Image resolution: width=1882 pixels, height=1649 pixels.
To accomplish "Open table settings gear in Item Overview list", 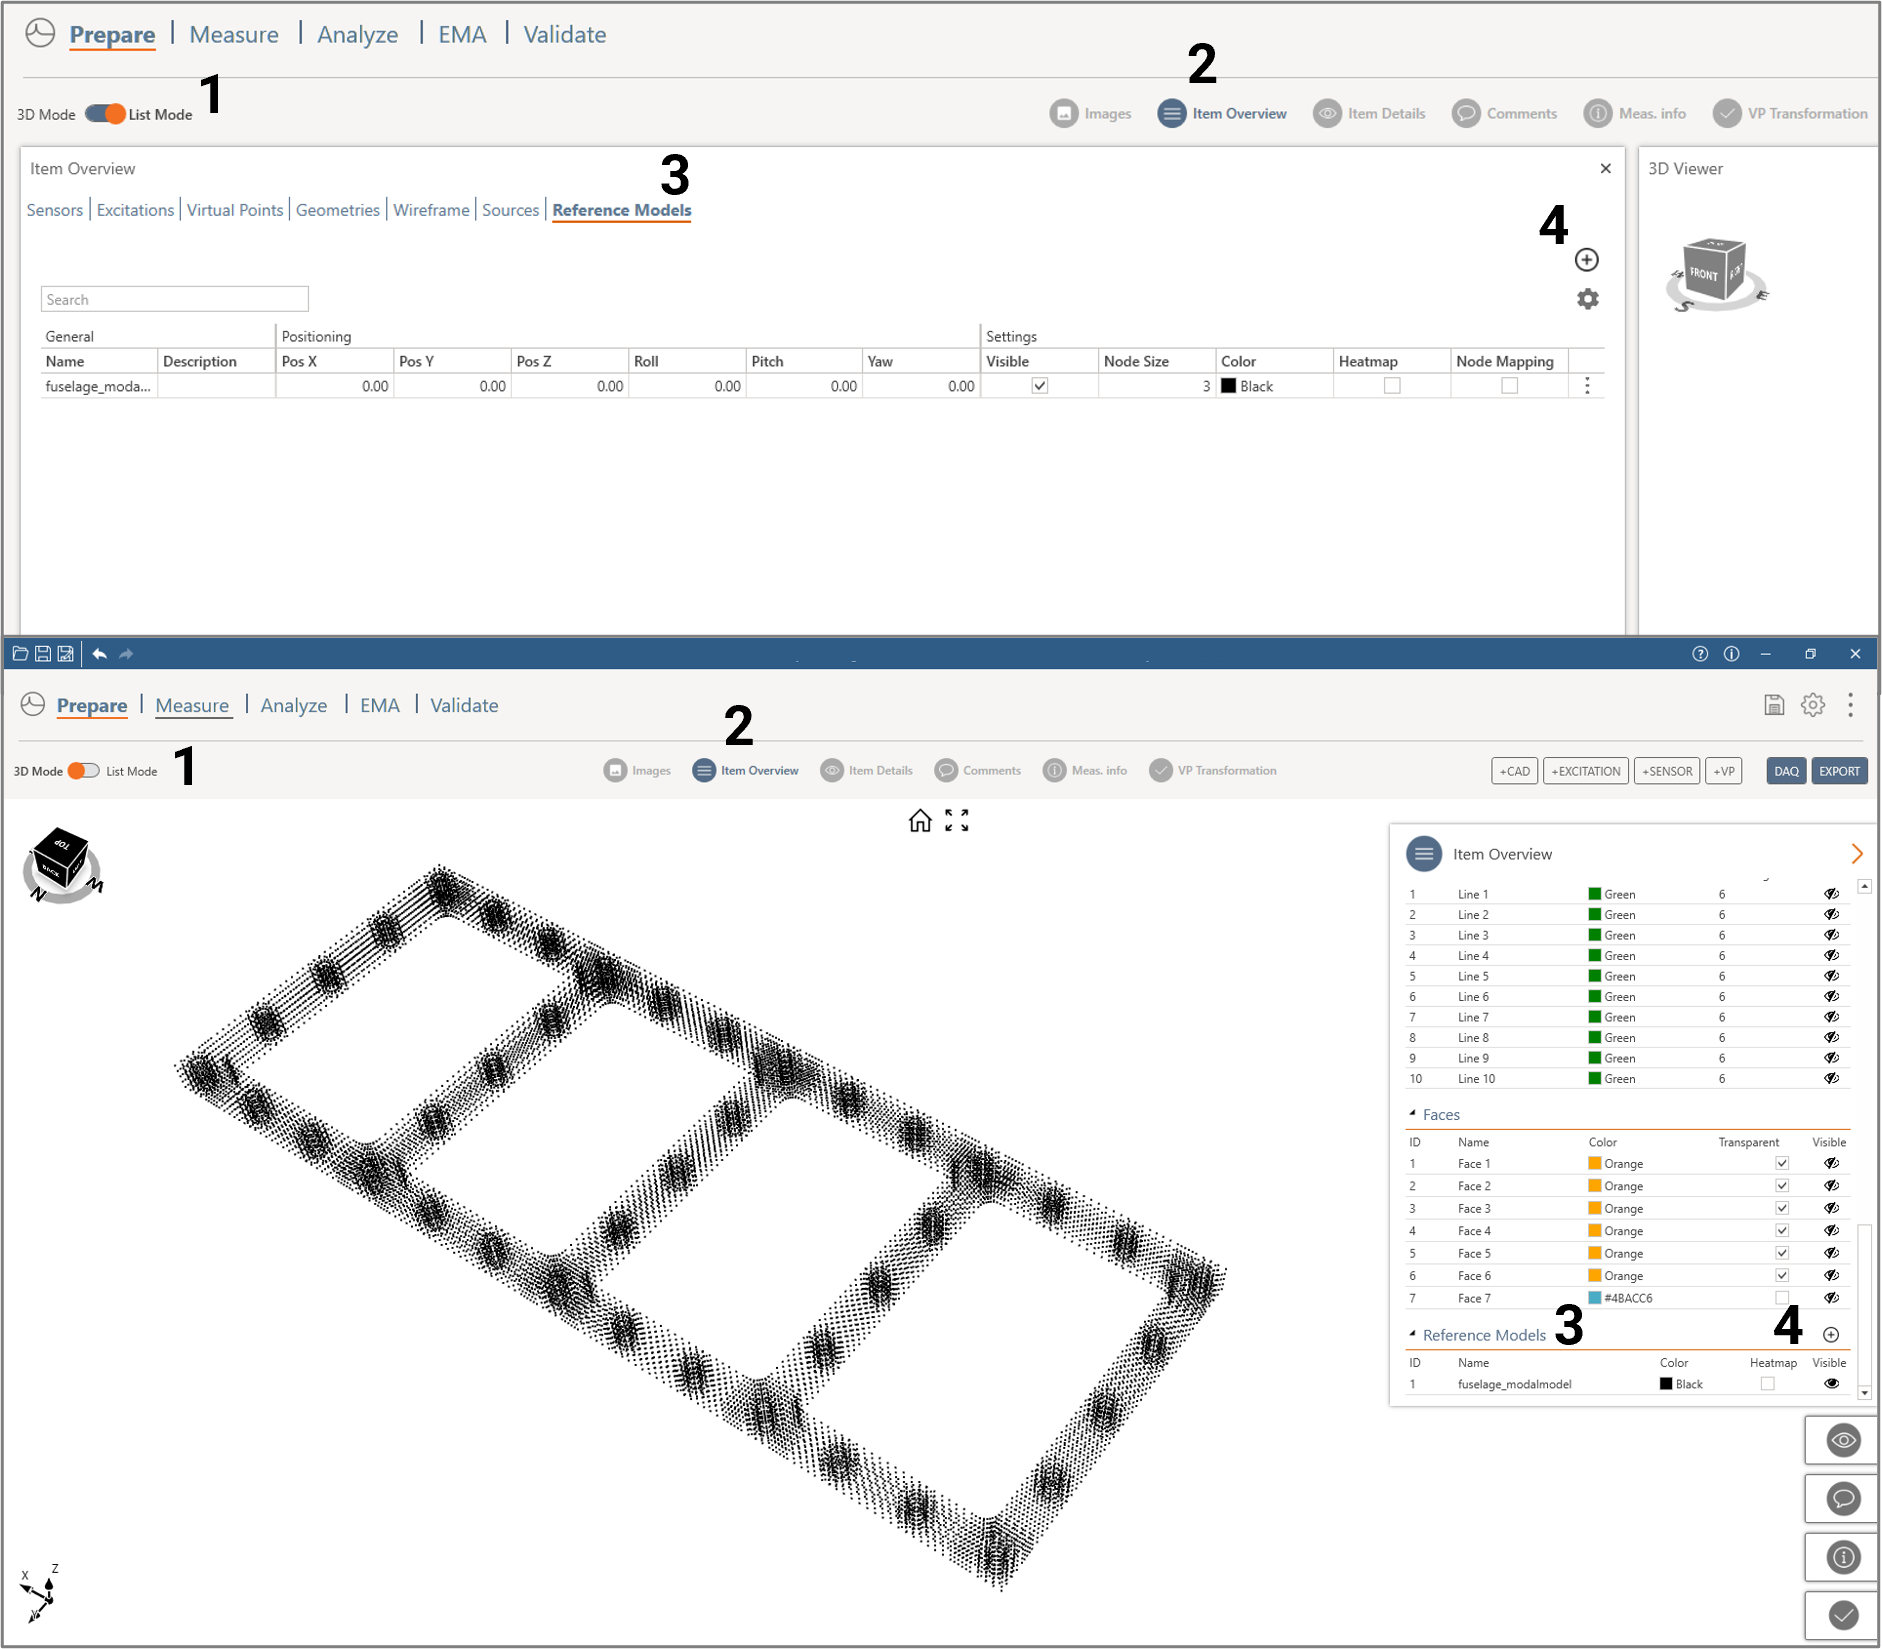I will (x=1587, y=299).
